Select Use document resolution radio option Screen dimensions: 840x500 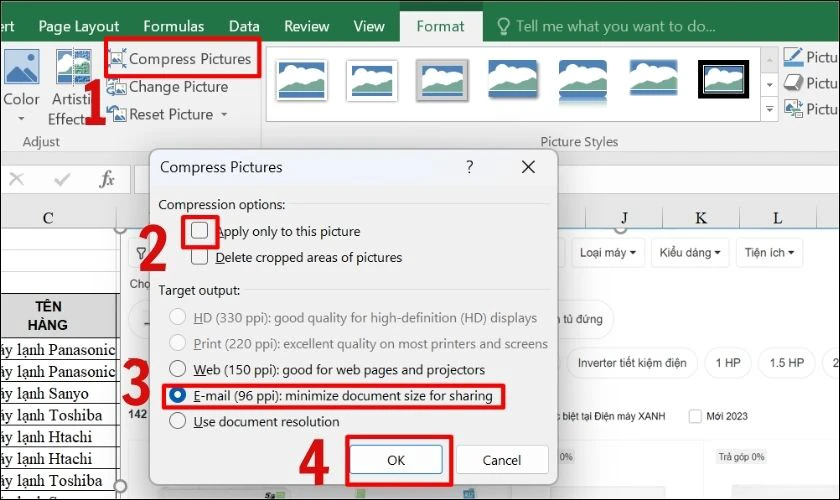pyautogui.click(x=177, y=421)
